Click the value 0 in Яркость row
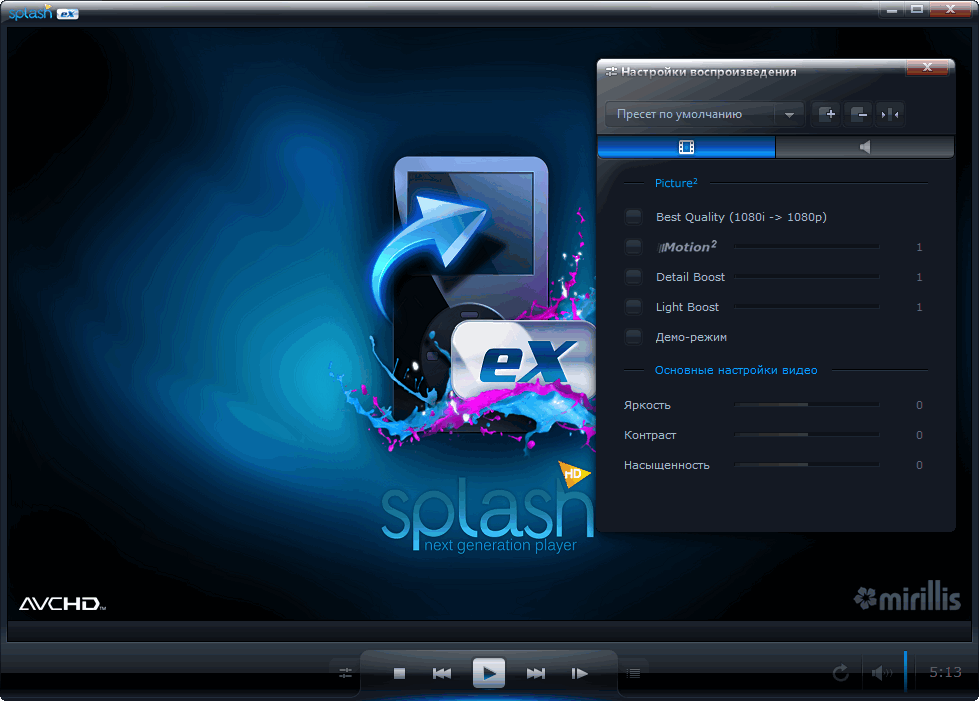979x701 pixels. coord(919,405)
